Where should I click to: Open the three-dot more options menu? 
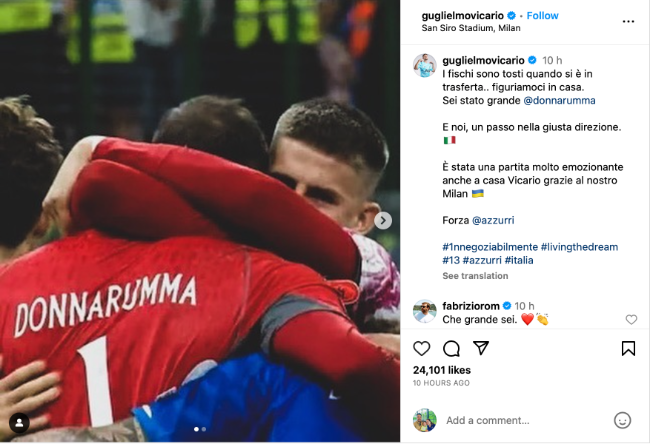pyautogui.click(x=628, y=22)
